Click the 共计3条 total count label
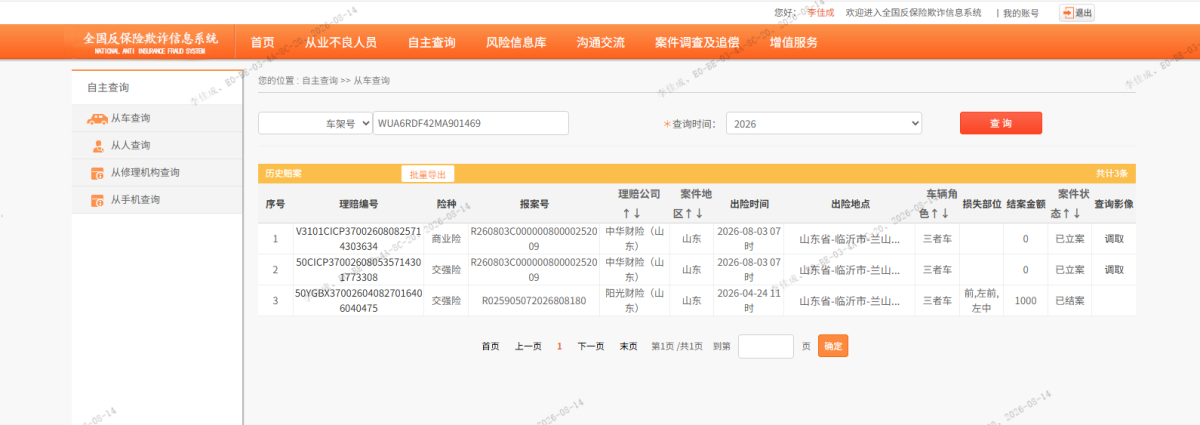The image size is (1200, 425). pyautogui.click(x=1111, y=174)
